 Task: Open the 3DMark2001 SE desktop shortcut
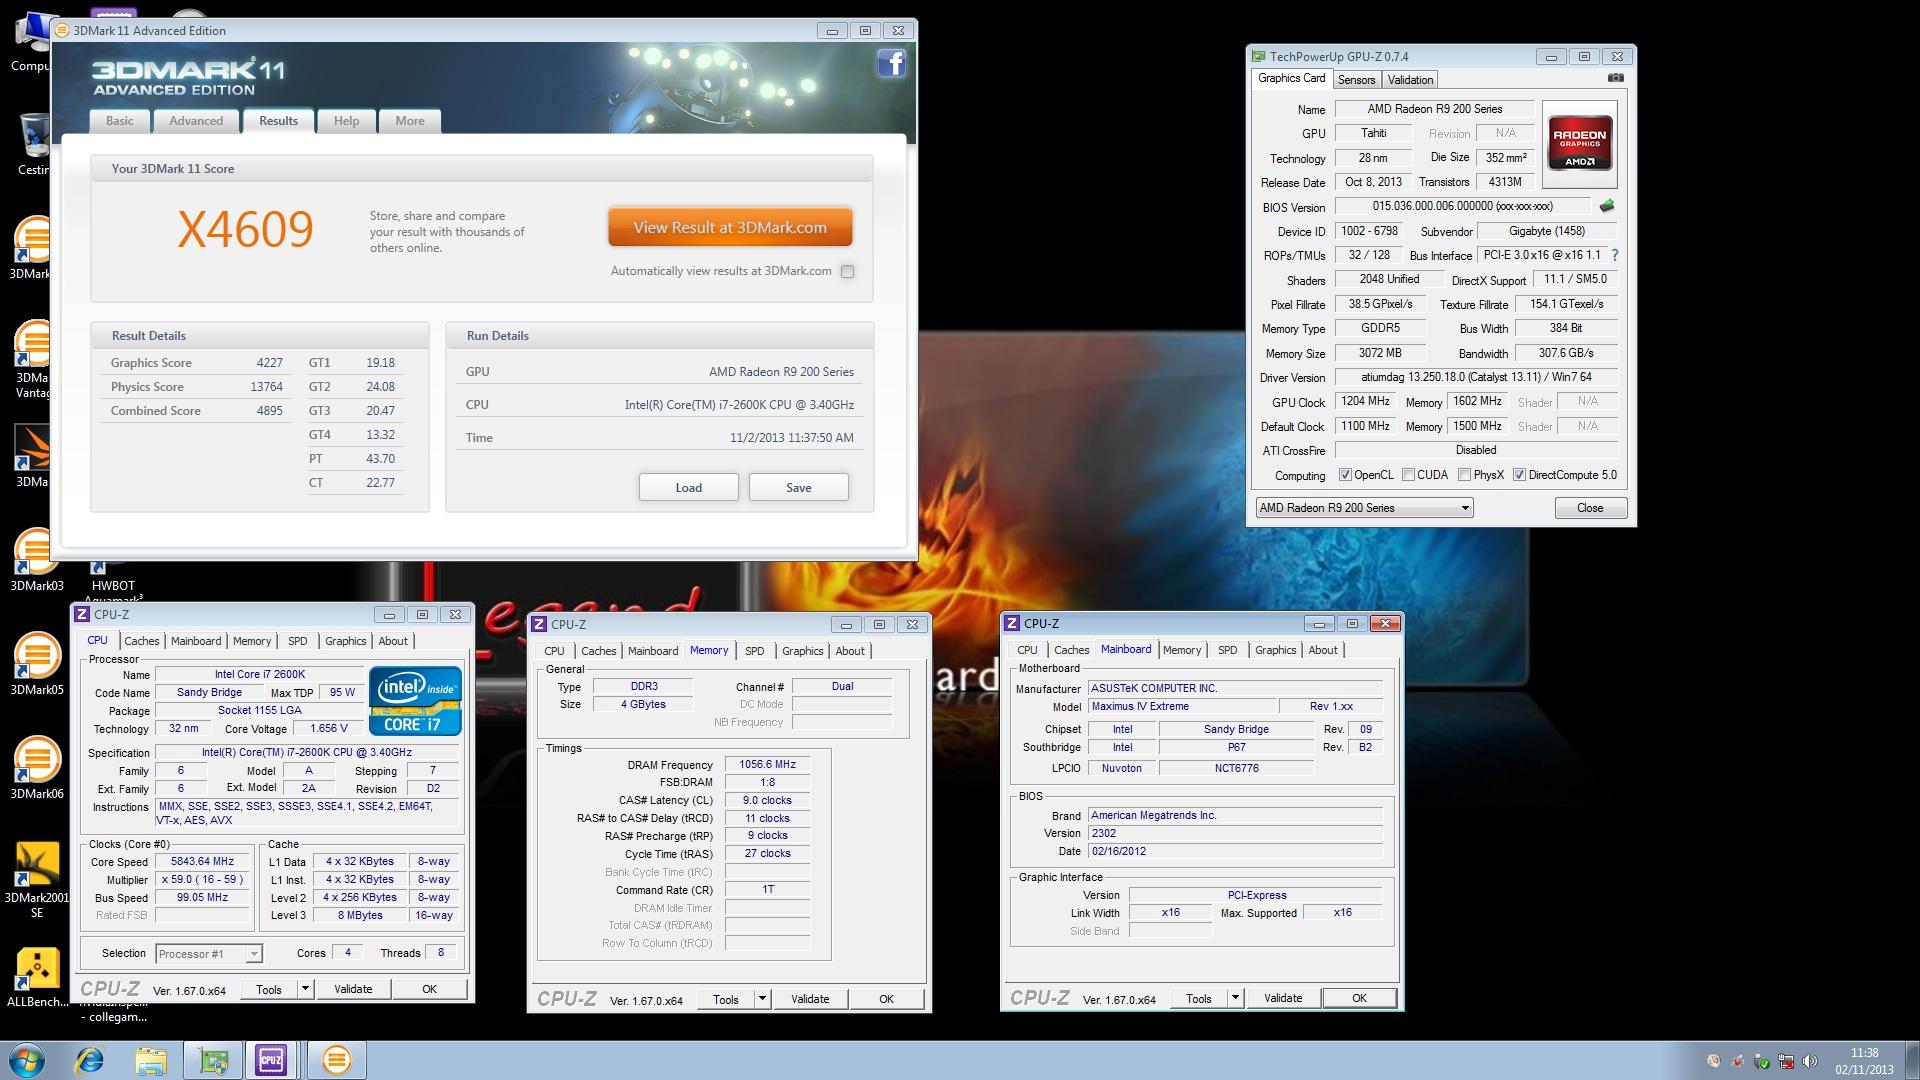(37, 865)
